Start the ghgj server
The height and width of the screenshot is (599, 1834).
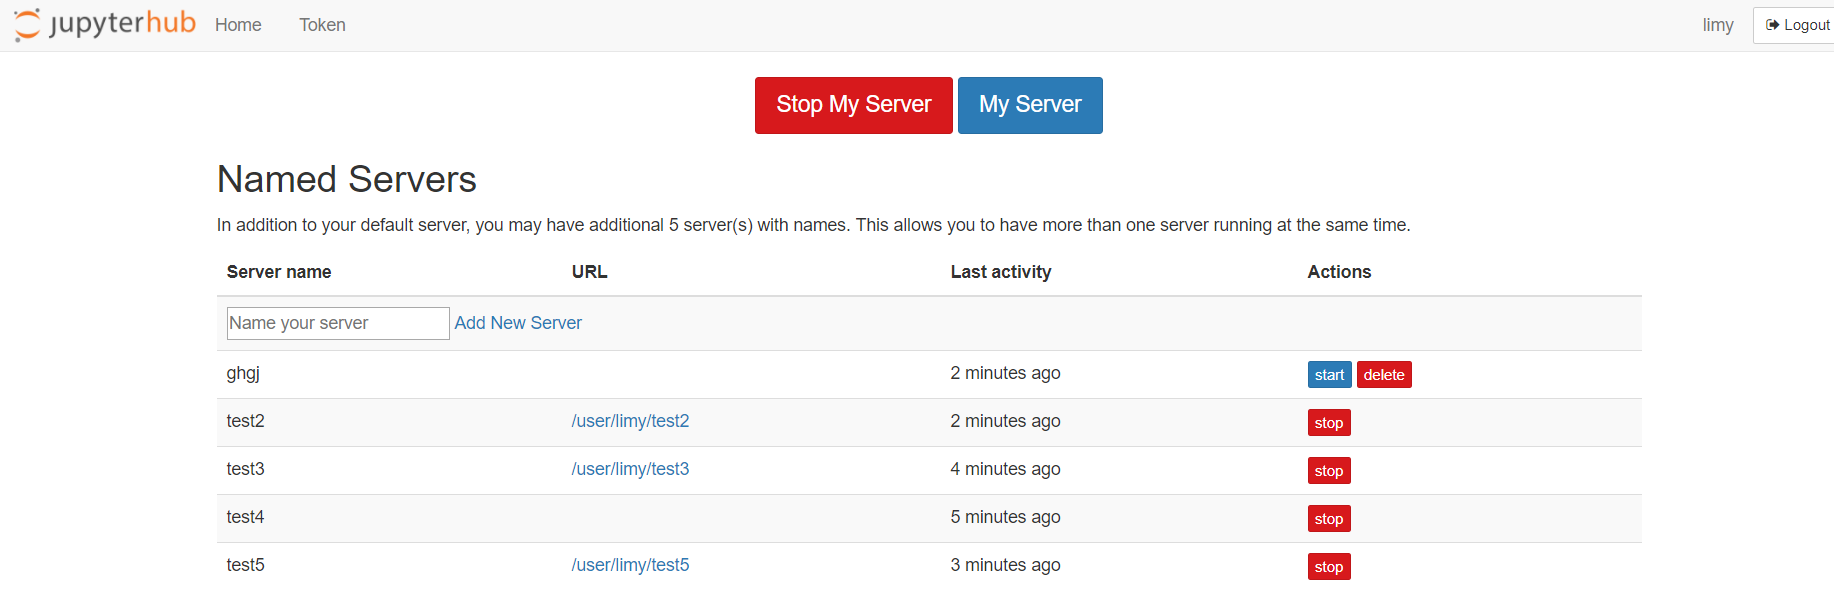[1329, 375]
